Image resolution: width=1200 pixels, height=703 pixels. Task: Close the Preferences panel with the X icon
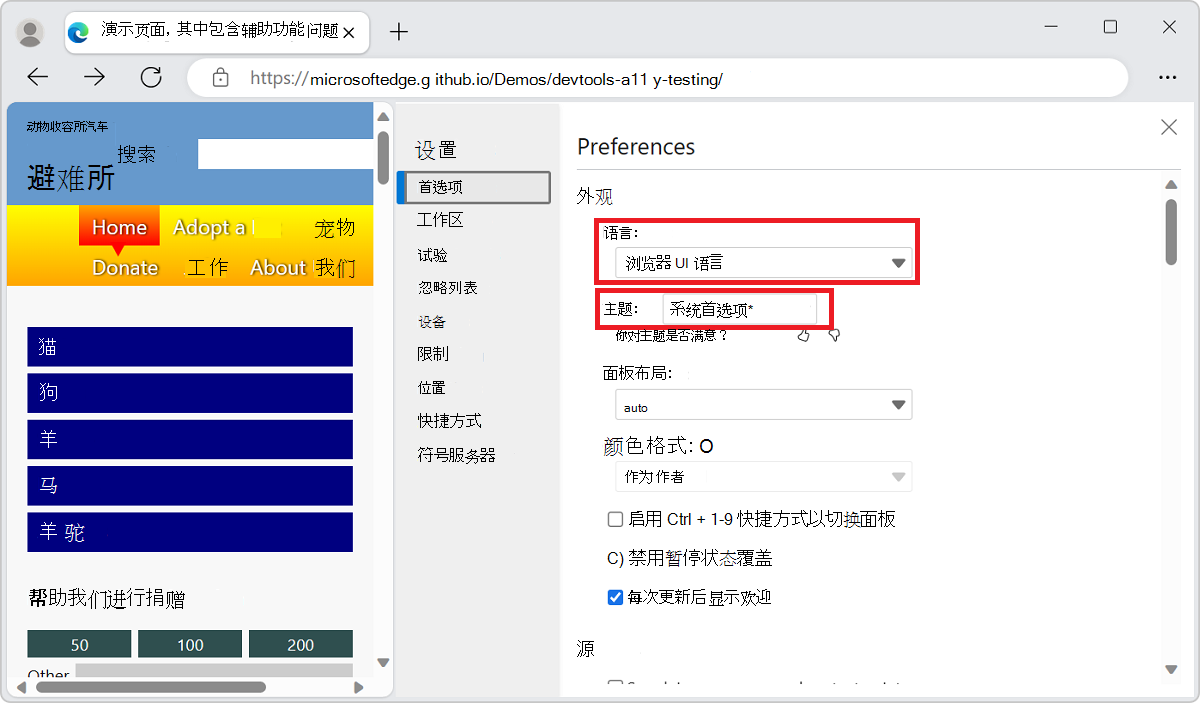click(x=1169, y=127)
